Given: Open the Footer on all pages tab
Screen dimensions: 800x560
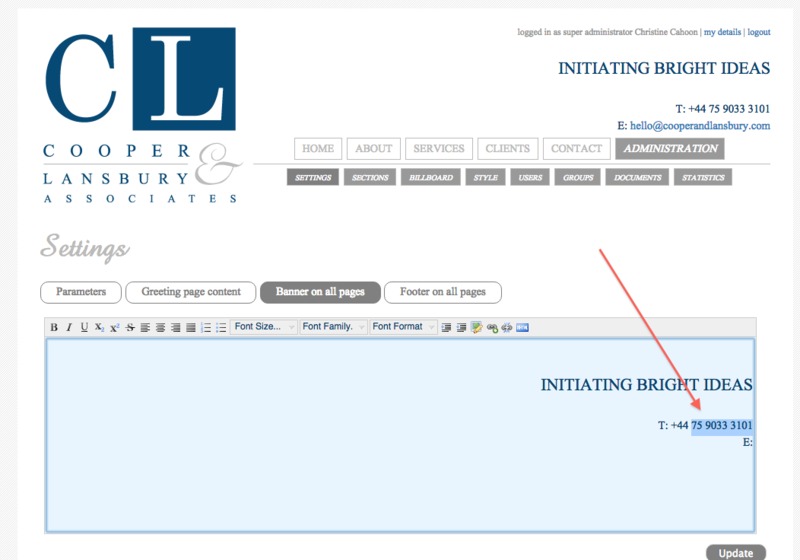Looking at the screenshot, I should click(442, 292).
